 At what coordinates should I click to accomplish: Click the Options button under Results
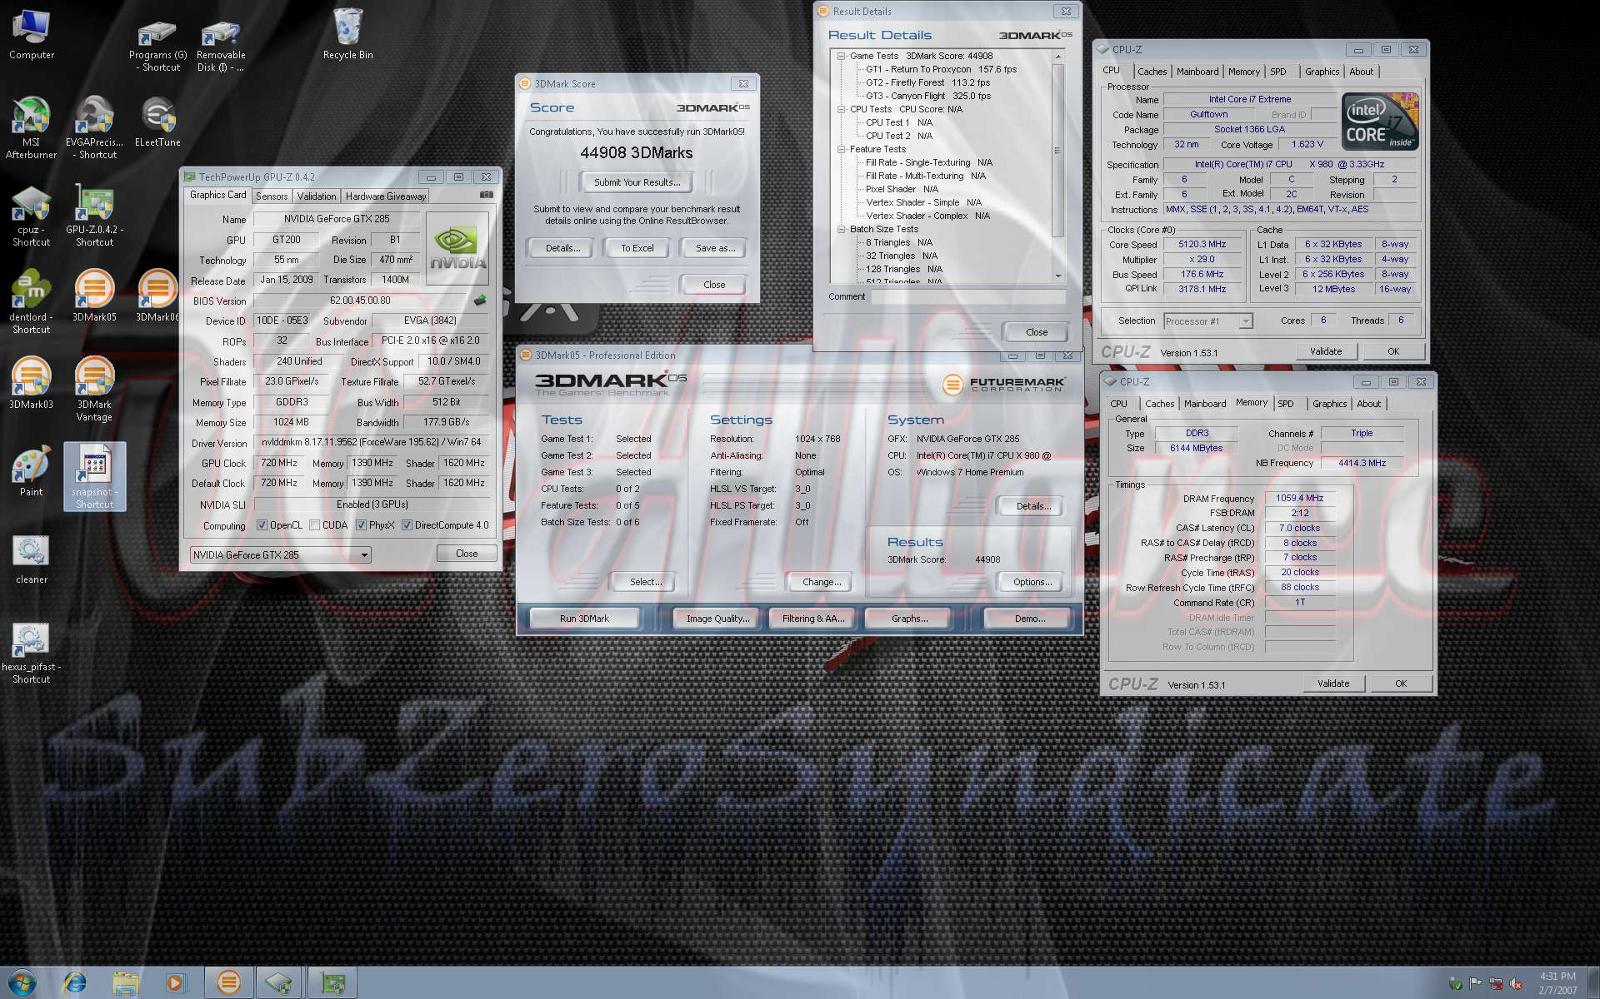(x=1032, y=582)
